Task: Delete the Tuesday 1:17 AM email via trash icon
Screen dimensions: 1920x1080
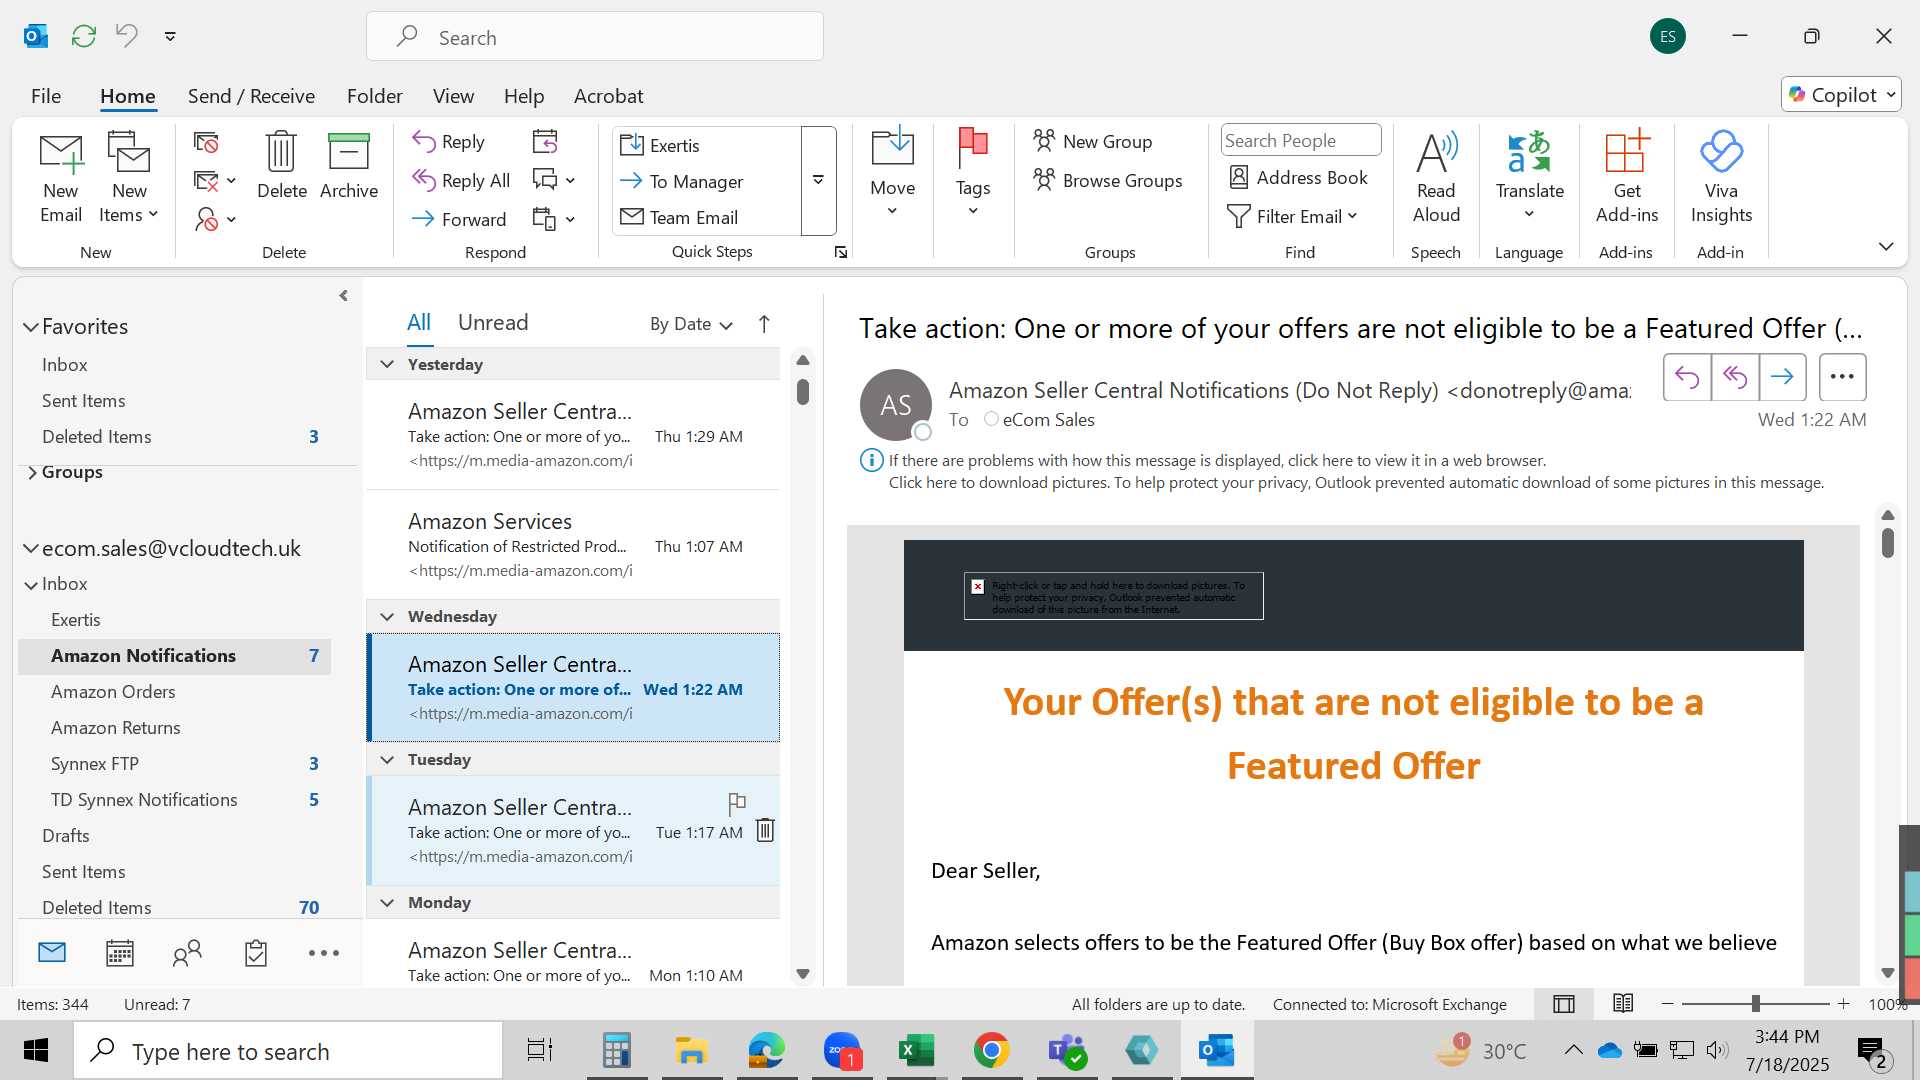Action: (x=765, y=830)
